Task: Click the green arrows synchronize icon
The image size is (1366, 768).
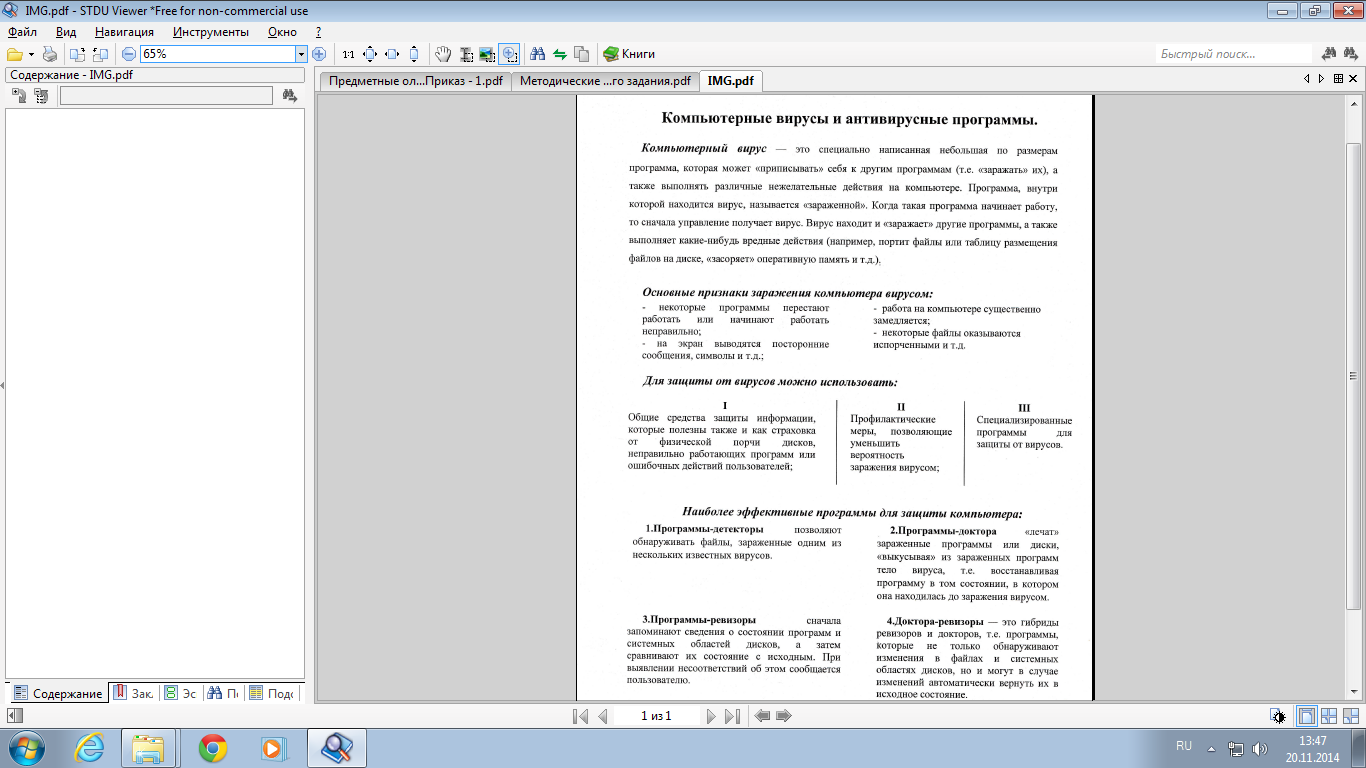Action: point(560,54)
